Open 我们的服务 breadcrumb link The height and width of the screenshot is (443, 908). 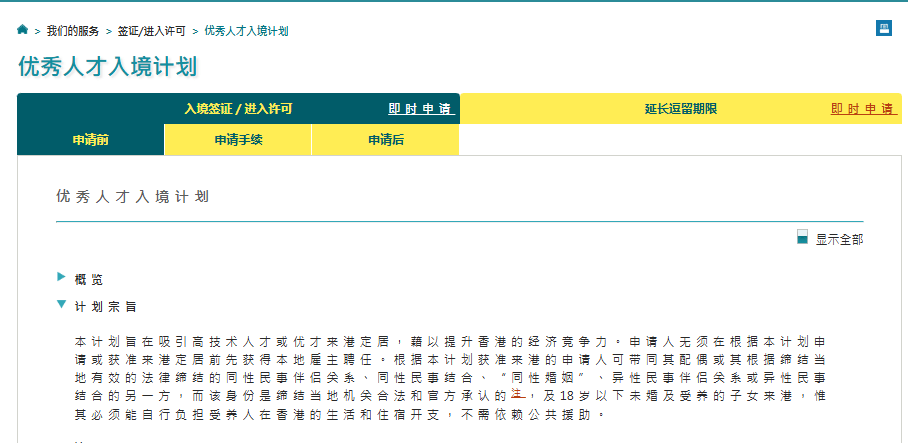tap(73, 31)
